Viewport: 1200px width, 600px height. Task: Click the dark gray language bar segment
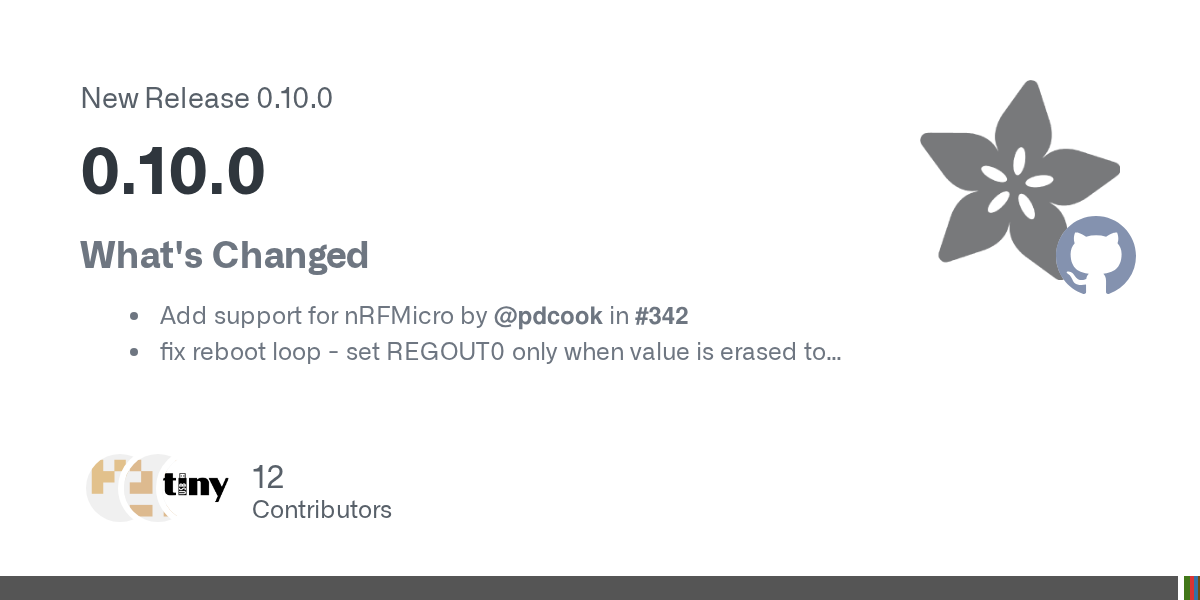pos(588,588)
